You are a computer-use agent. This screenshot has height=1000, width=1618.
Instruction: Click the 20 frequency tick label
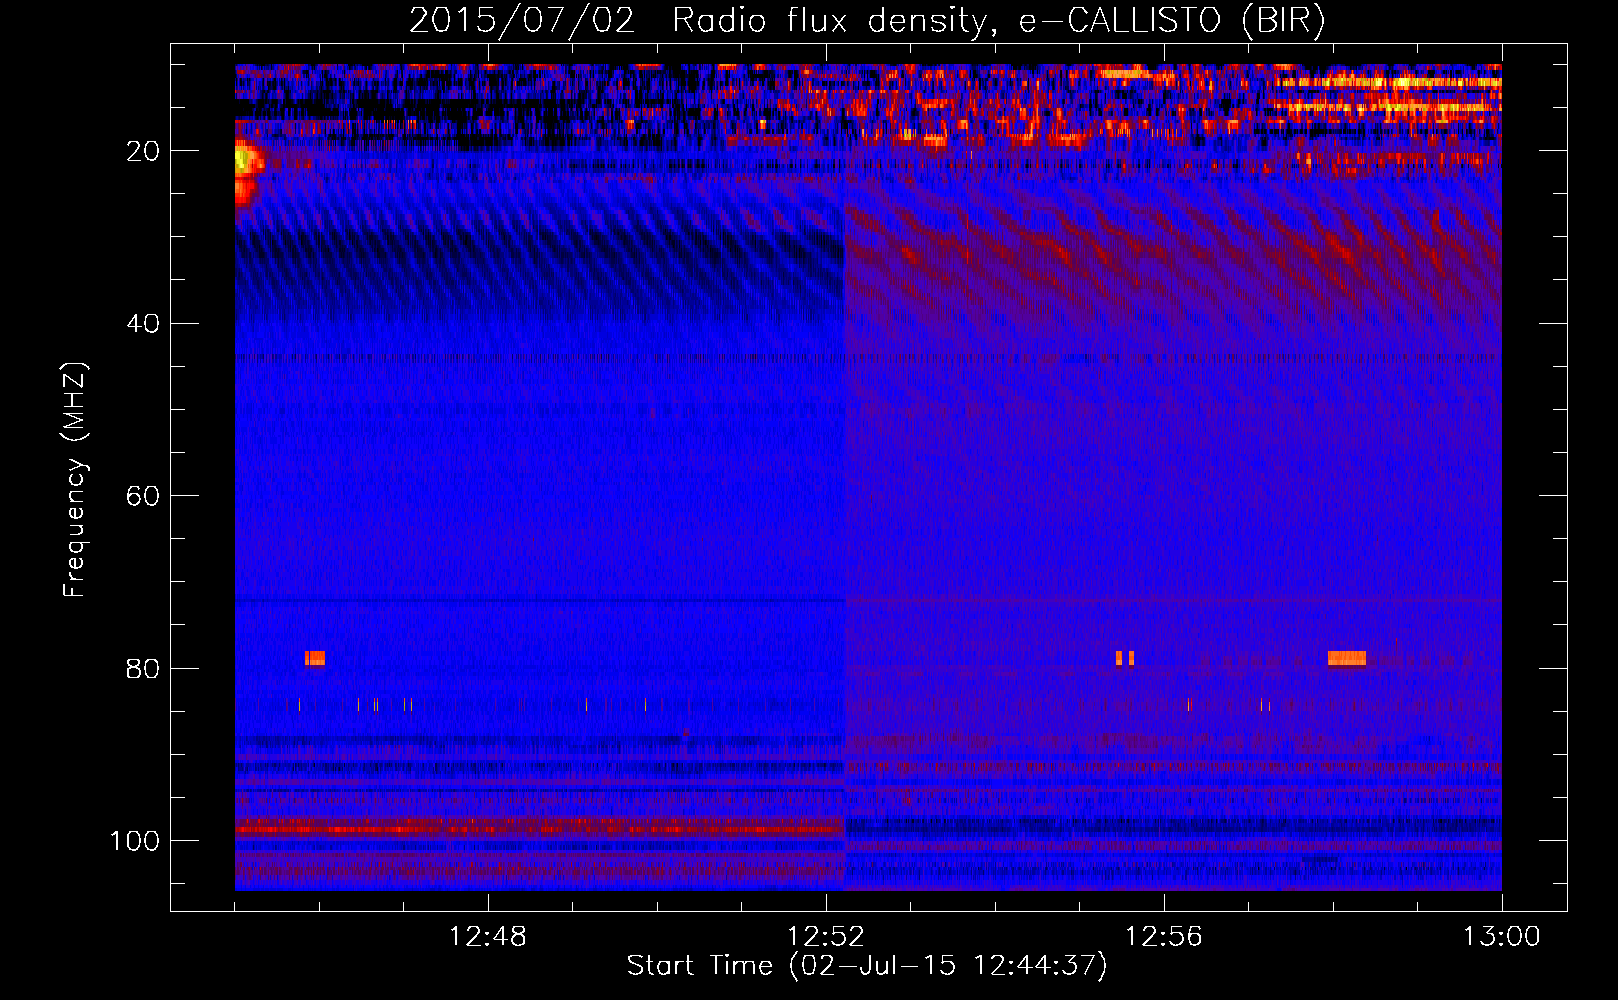[143, 151]
